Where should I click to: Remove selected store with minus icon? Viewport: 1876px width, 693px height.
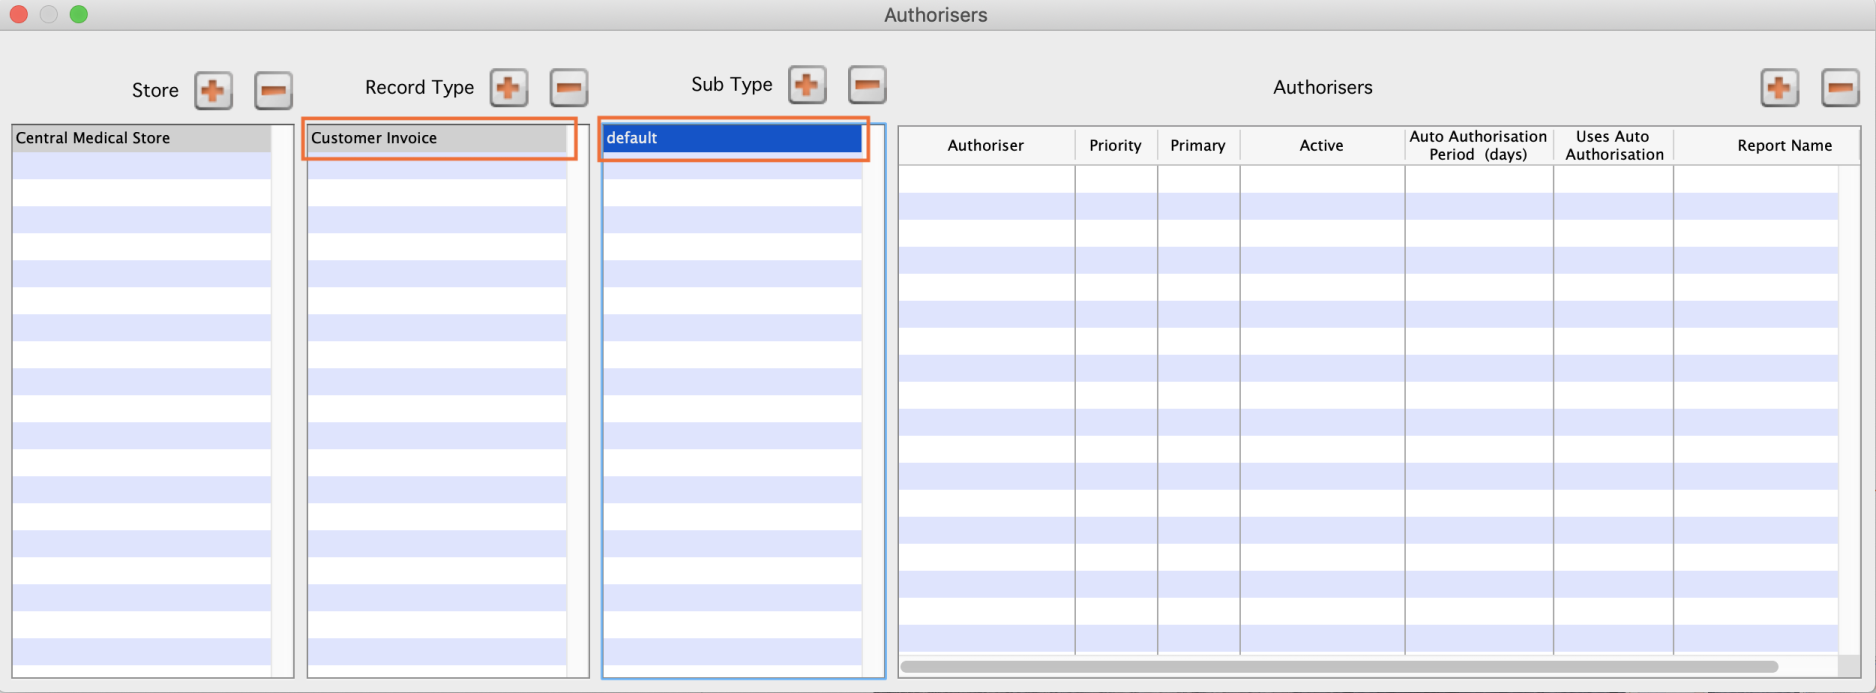click(273, 91)
